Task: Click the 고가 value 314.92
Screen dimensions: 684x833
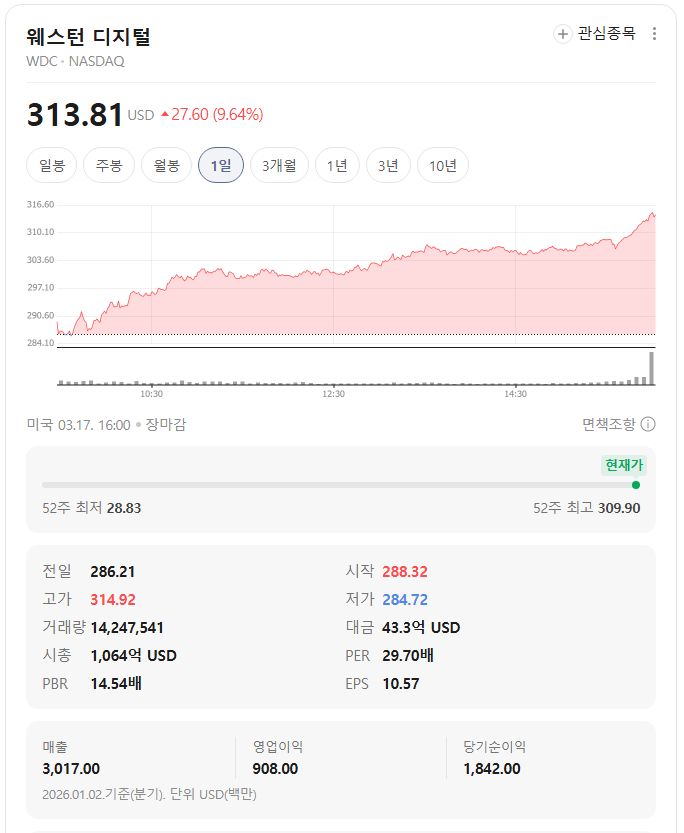Action: point(113,600)
